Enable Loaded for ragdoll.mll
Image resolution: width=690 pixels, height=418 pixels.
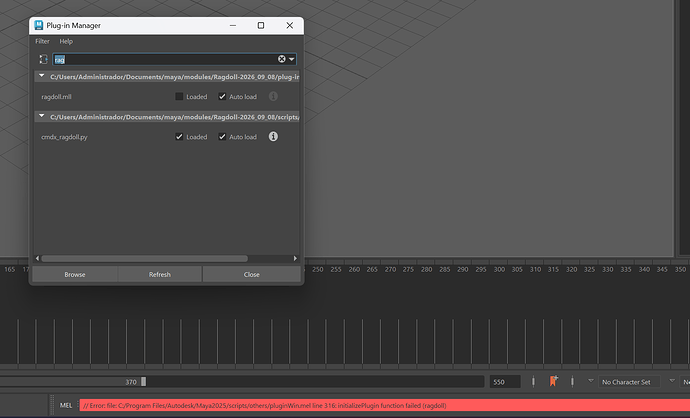coord(179,96)
